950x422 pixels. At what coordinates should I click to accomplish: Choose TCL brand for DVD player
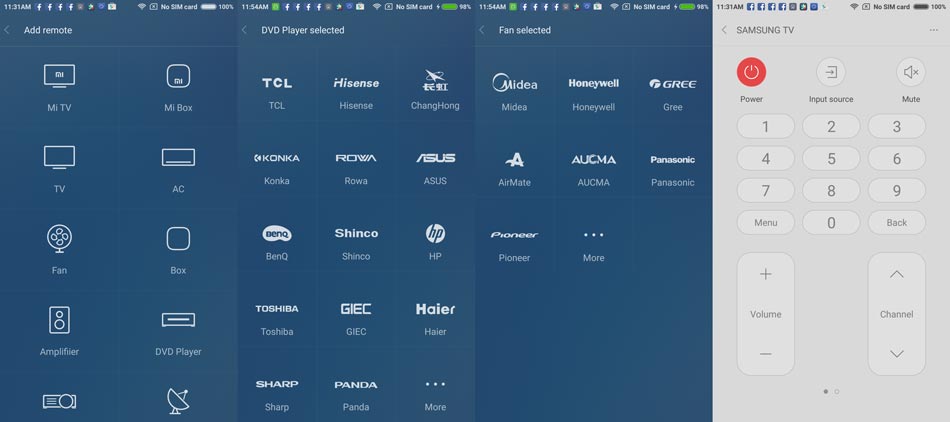pos(277,83)
